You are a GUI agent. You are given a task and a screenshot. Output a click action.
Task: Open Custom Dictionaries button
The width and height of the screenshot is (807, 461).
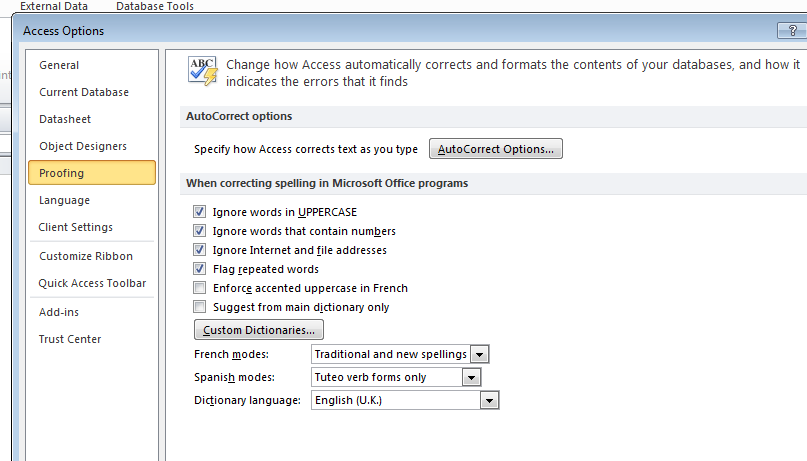coord(258,330)
